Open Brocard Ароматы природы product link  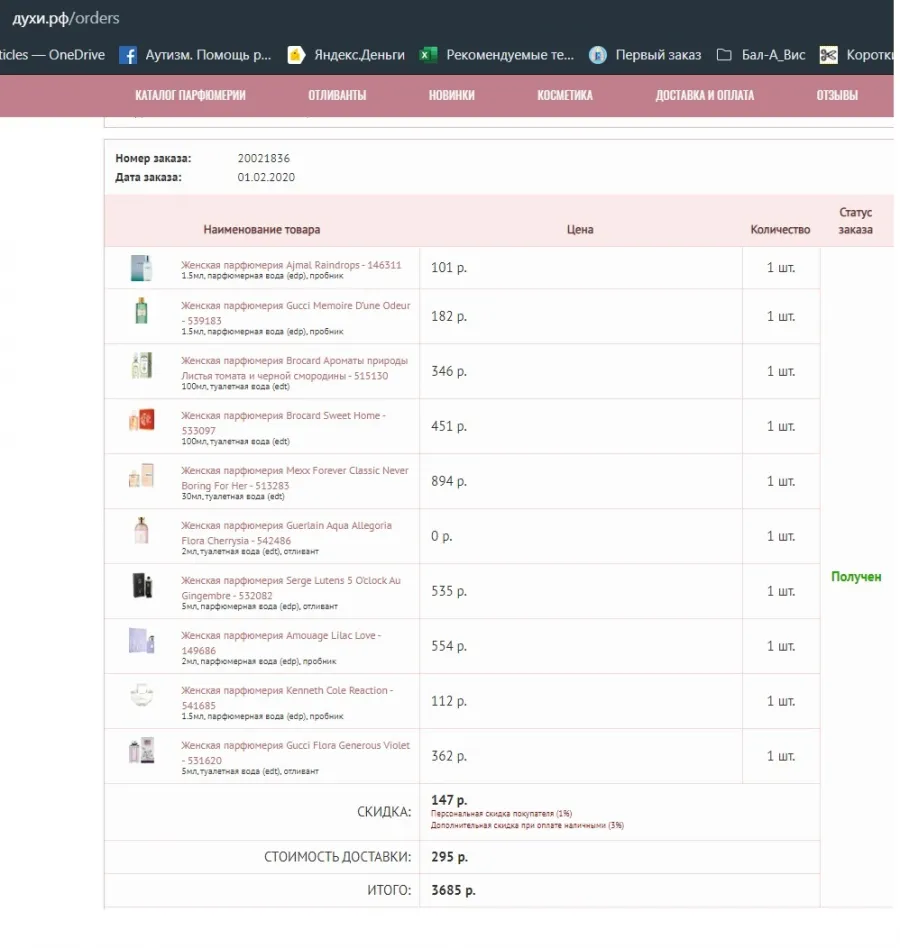pyautogui.click(x=294, y=368)
